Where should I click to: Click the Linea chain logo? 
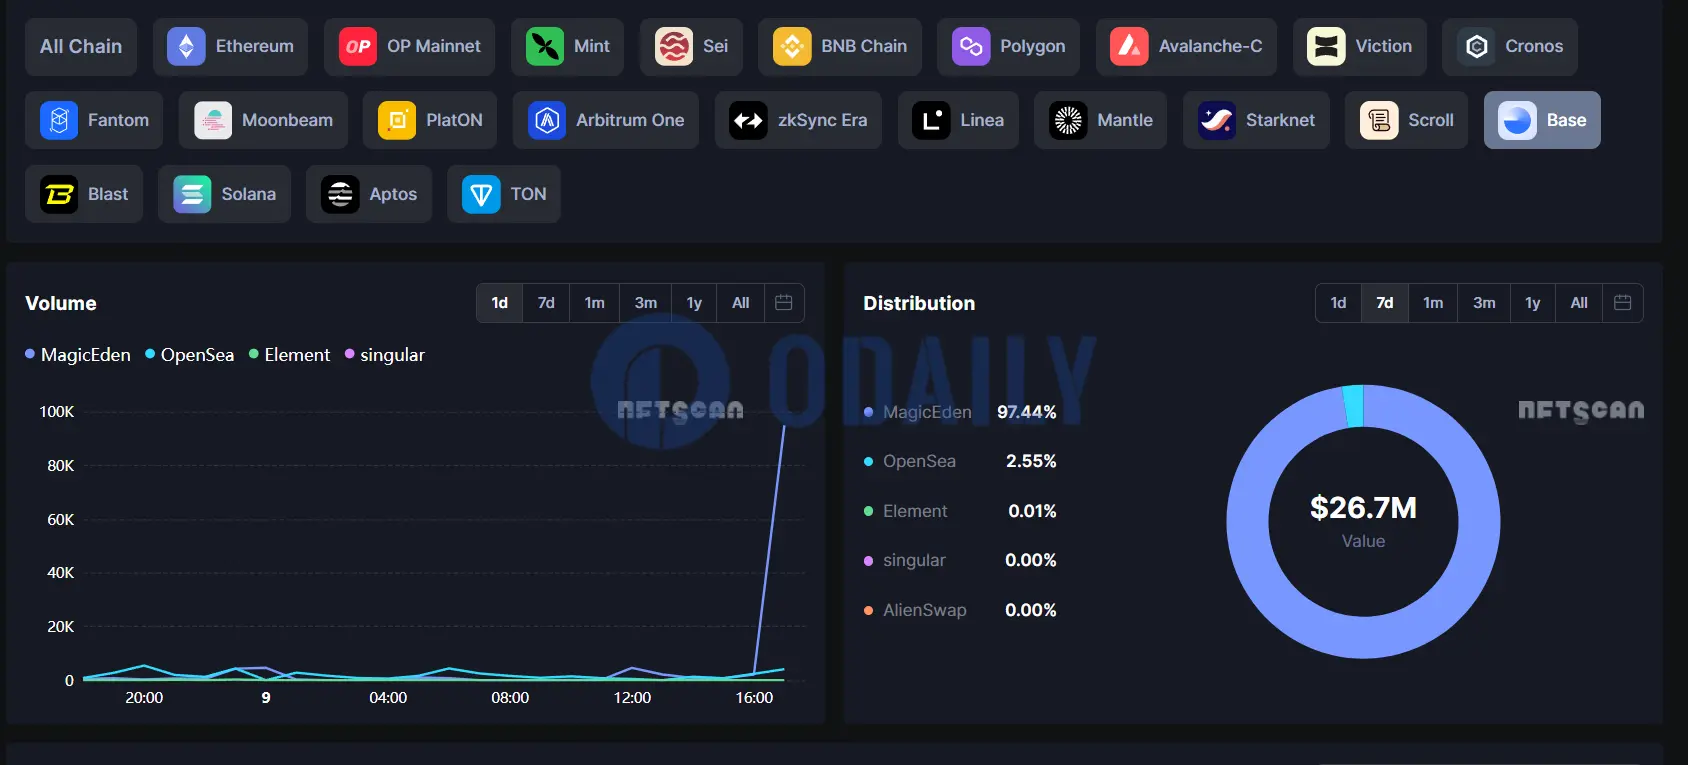pos(931,120)
